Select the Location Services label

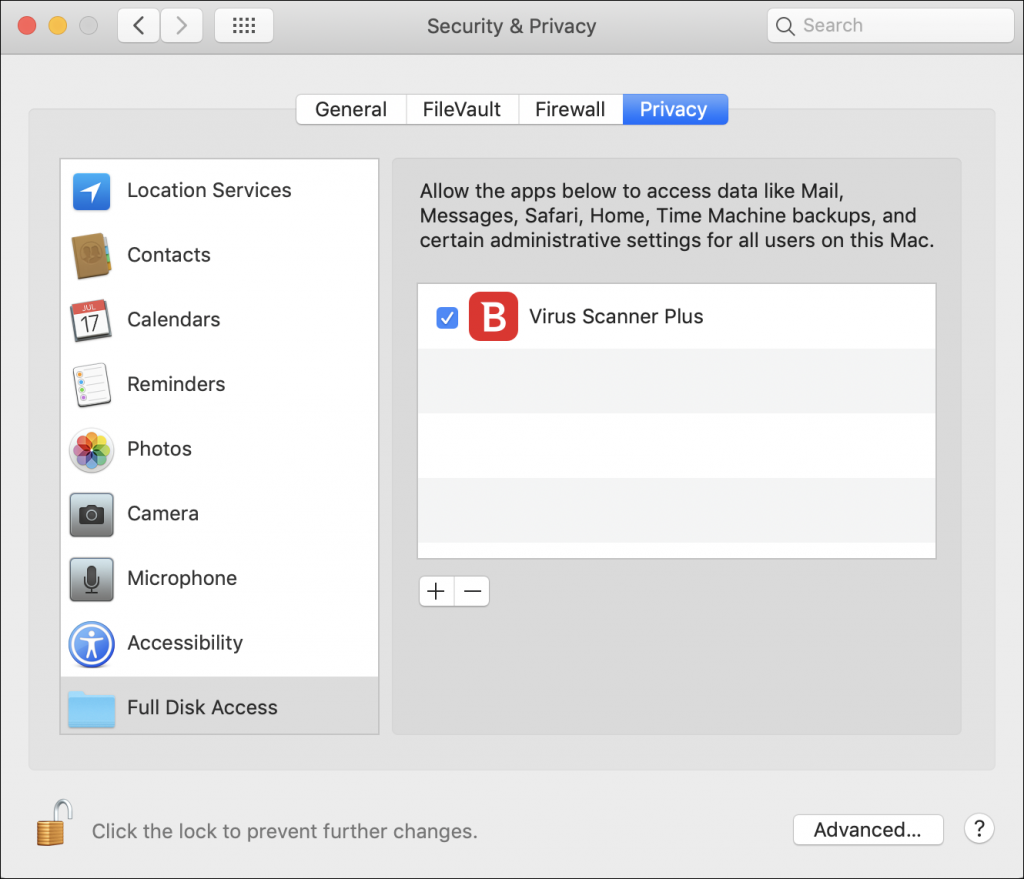[x=209, y=190]
